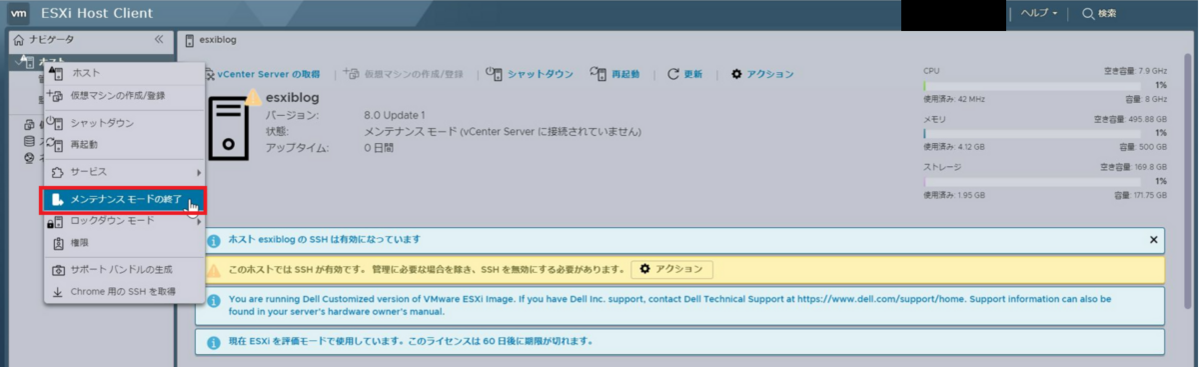Select メンテナンス モードの終了 menu entry

pyautogui.click(x=124, y=200)
